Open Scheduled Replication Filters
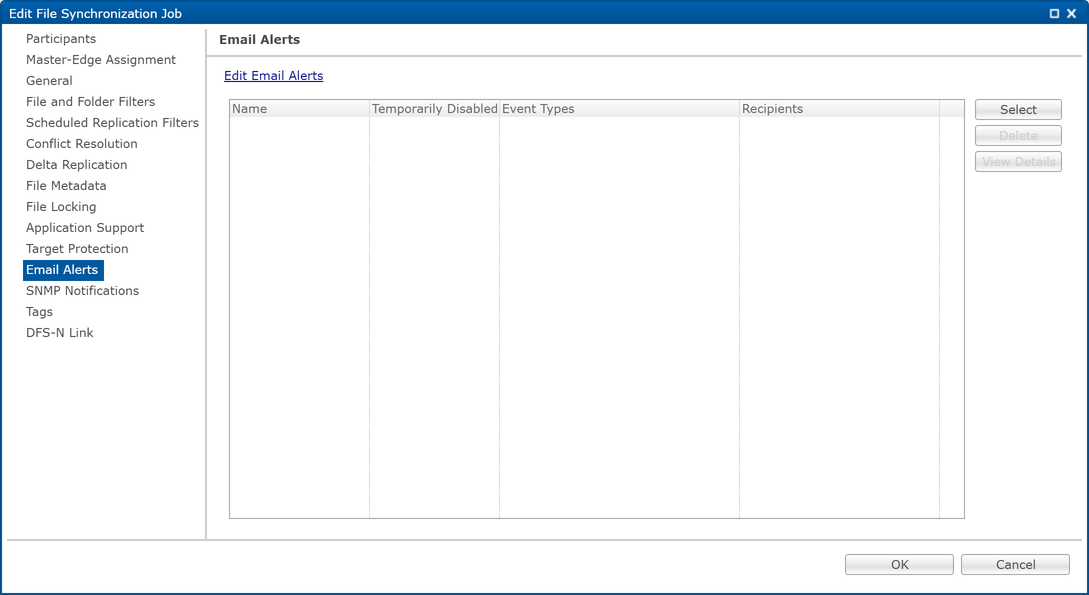The height and width of the screenshot is (595, 1089). click(113, 123)
